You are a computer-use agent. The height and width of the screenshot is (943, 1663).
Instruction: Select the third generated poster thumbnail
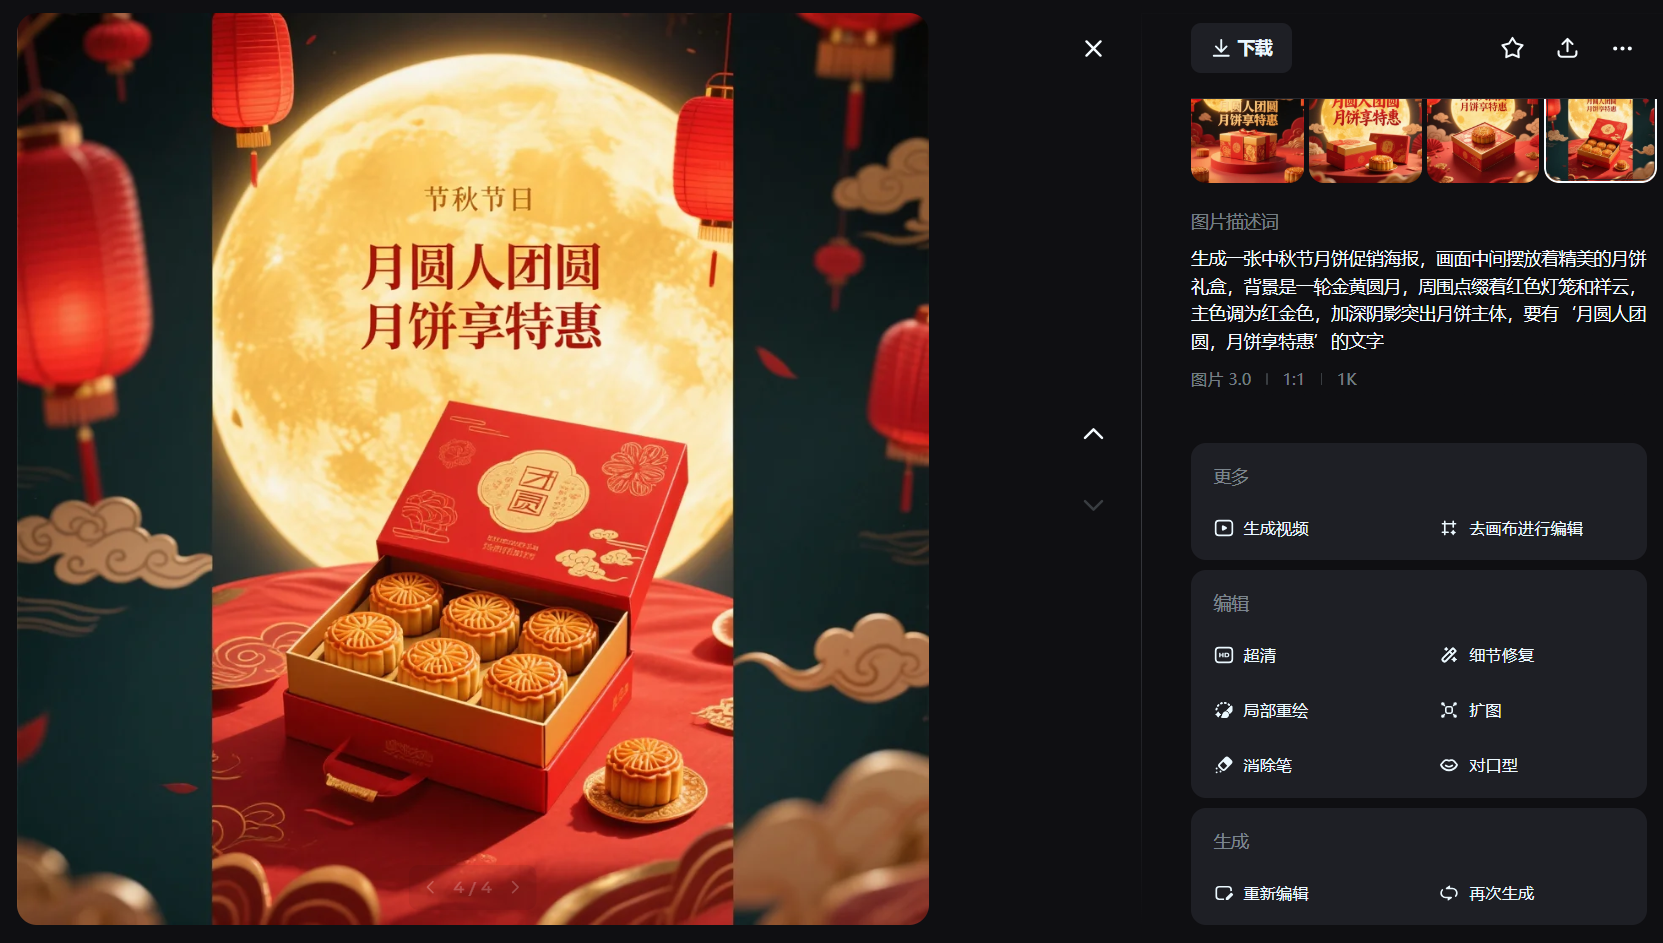click(1483, 140)
